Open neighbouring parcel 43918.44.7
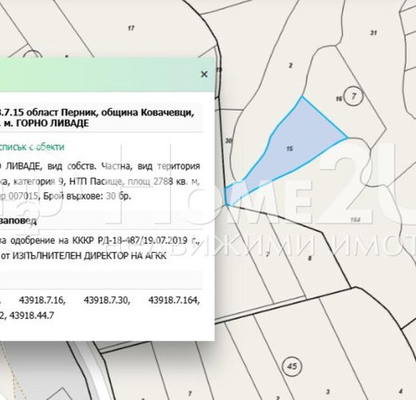The height and width of the screenshot is (400, 416). pos(32,315)
